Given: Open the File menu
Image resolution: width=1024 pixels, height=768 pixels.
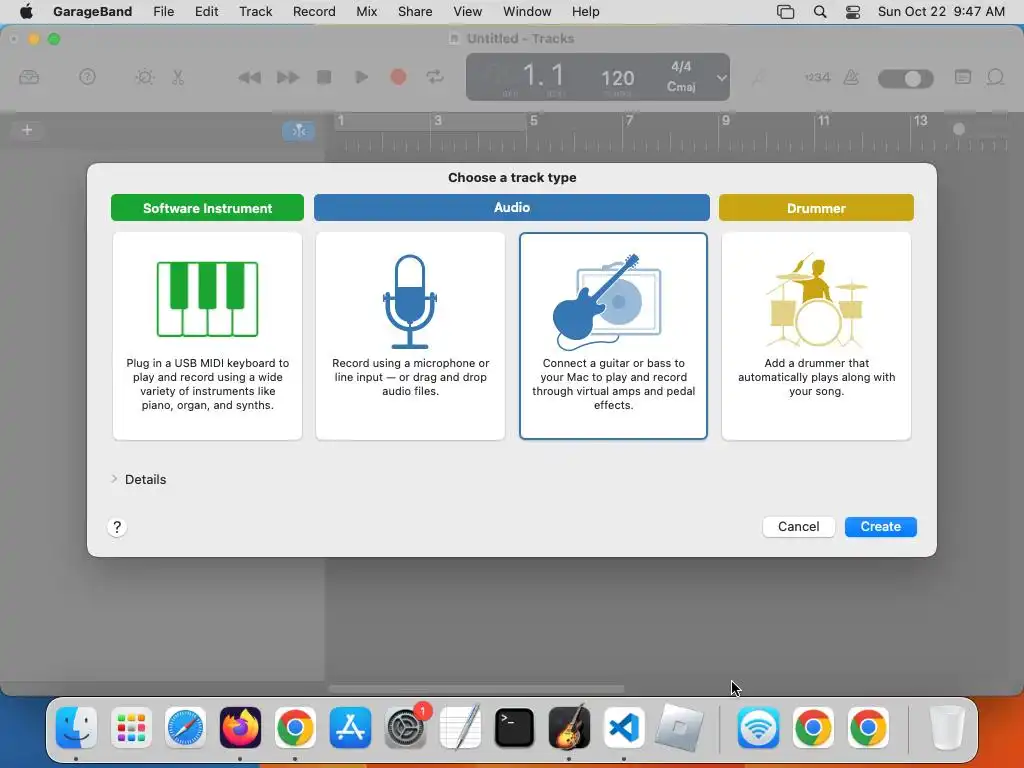Looking at the screenshot, I should (163, 11).
